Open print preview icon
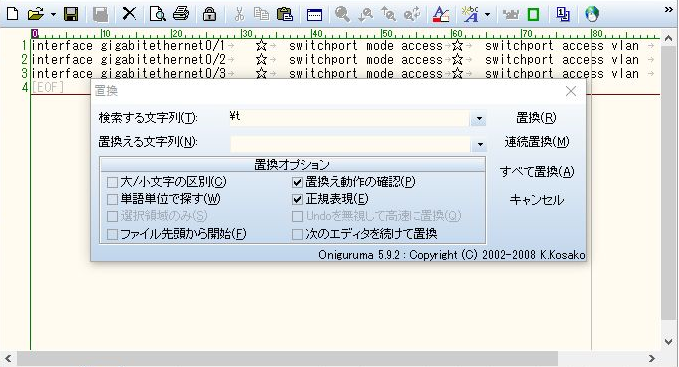679x367 pixels. click(x=157, y=14)
